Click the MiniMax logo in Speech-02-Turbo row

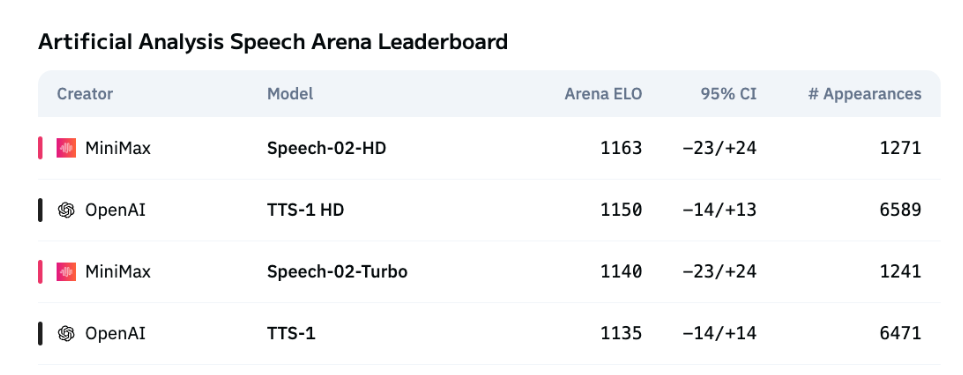66,272
